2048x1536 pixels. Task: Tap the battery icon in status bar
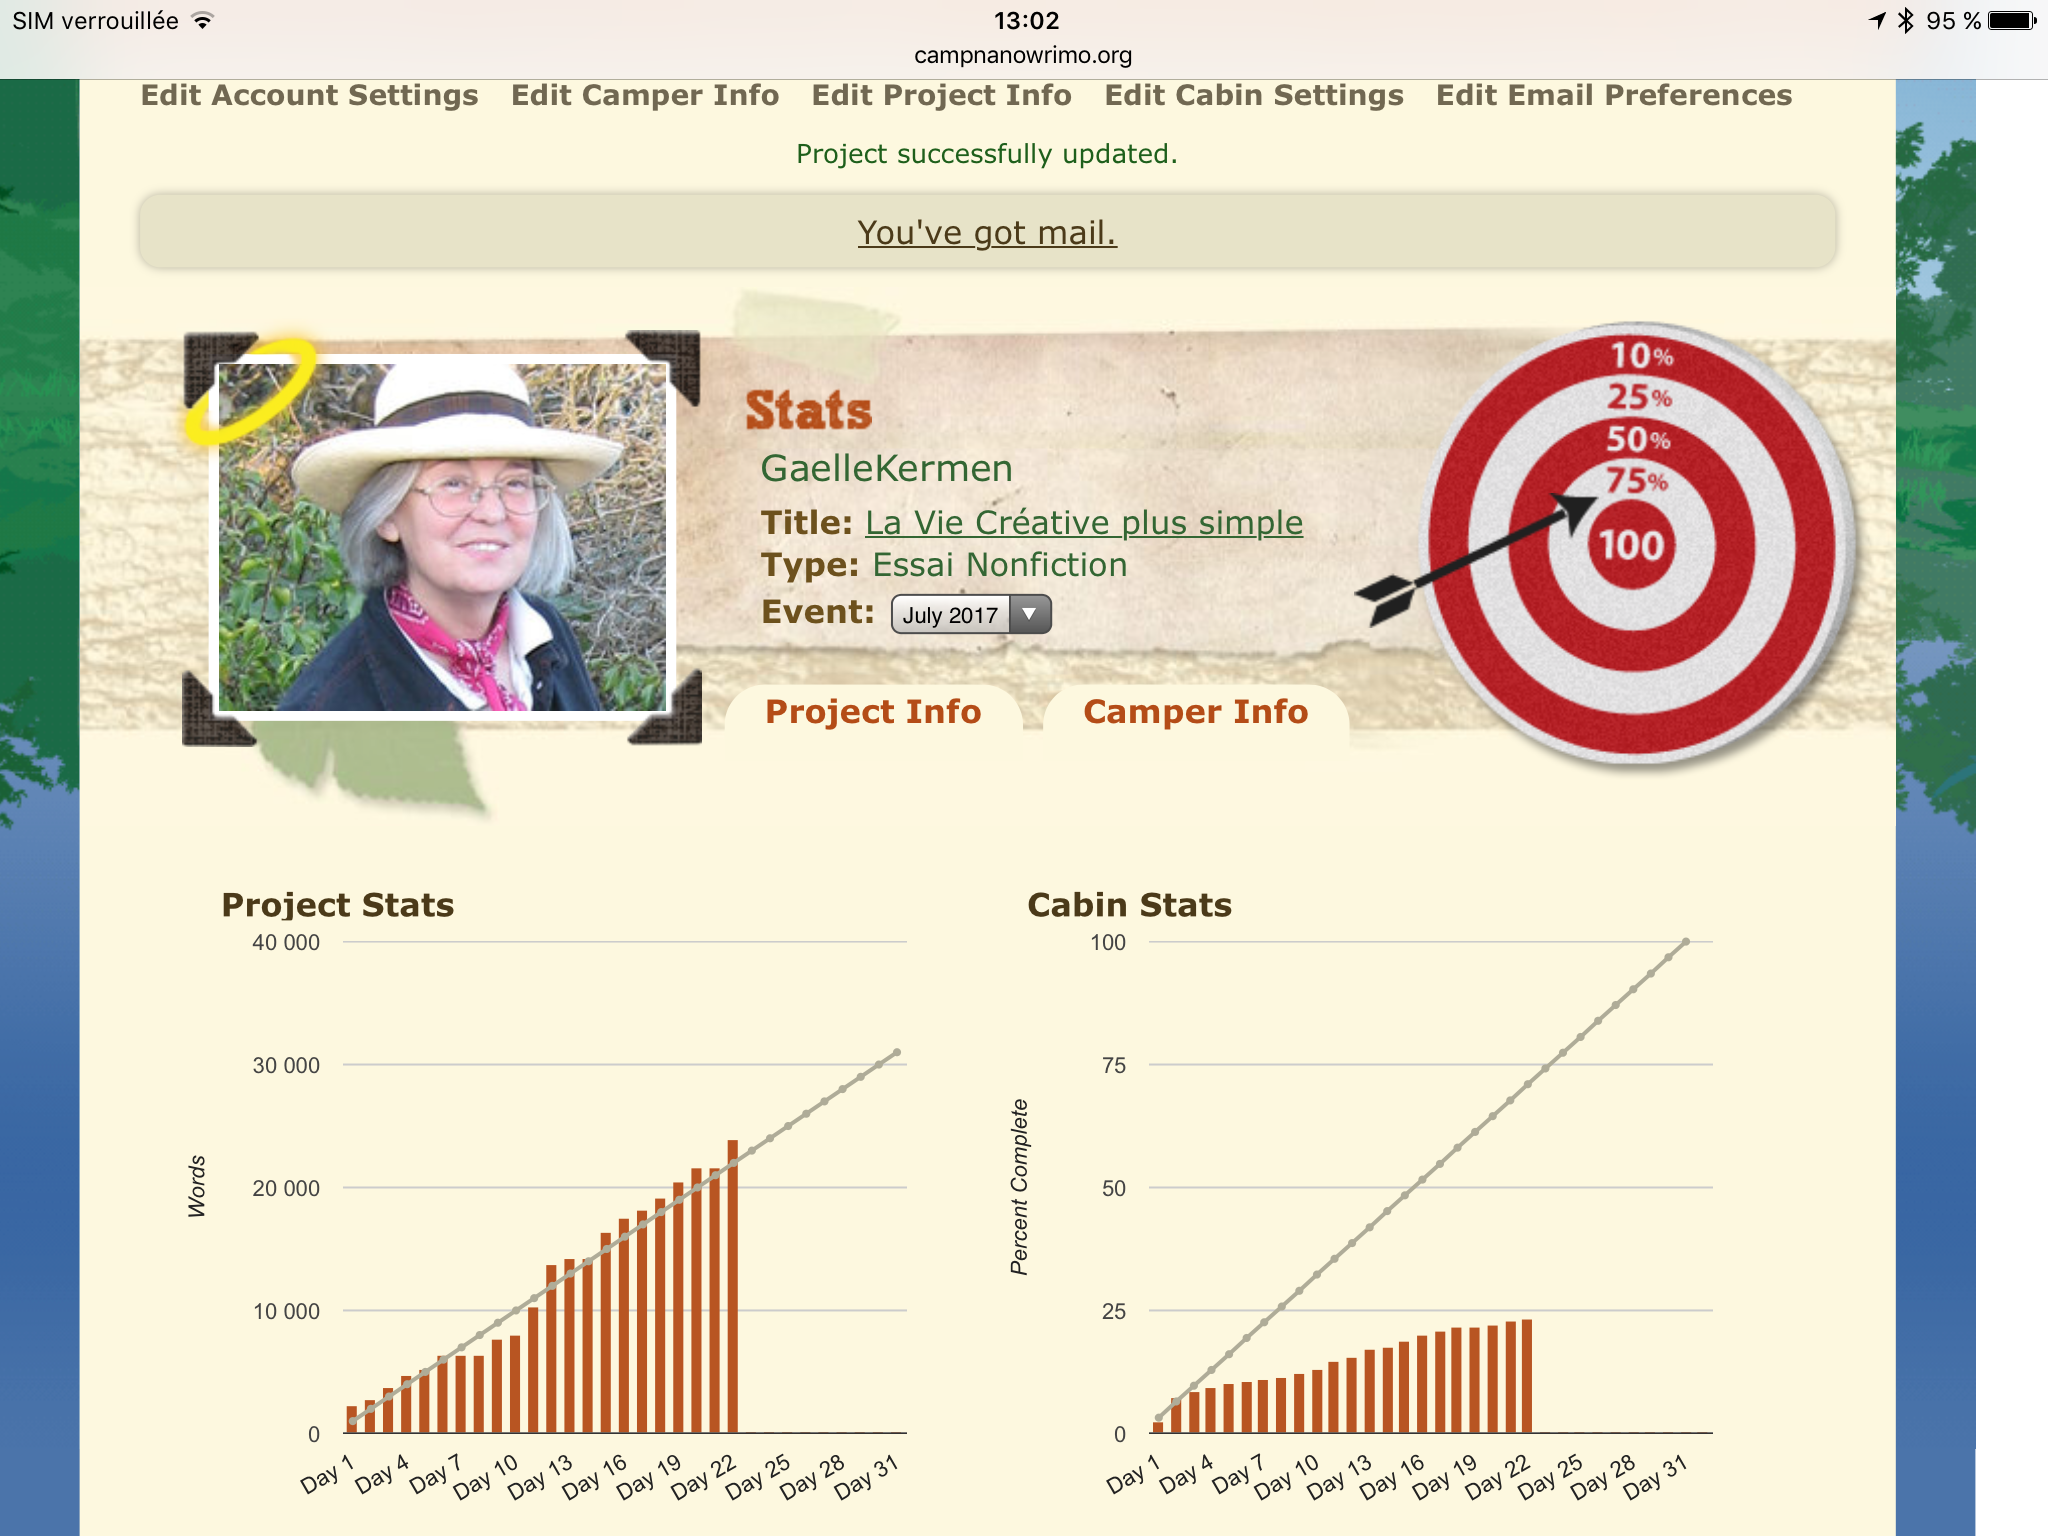(2012, 21)
